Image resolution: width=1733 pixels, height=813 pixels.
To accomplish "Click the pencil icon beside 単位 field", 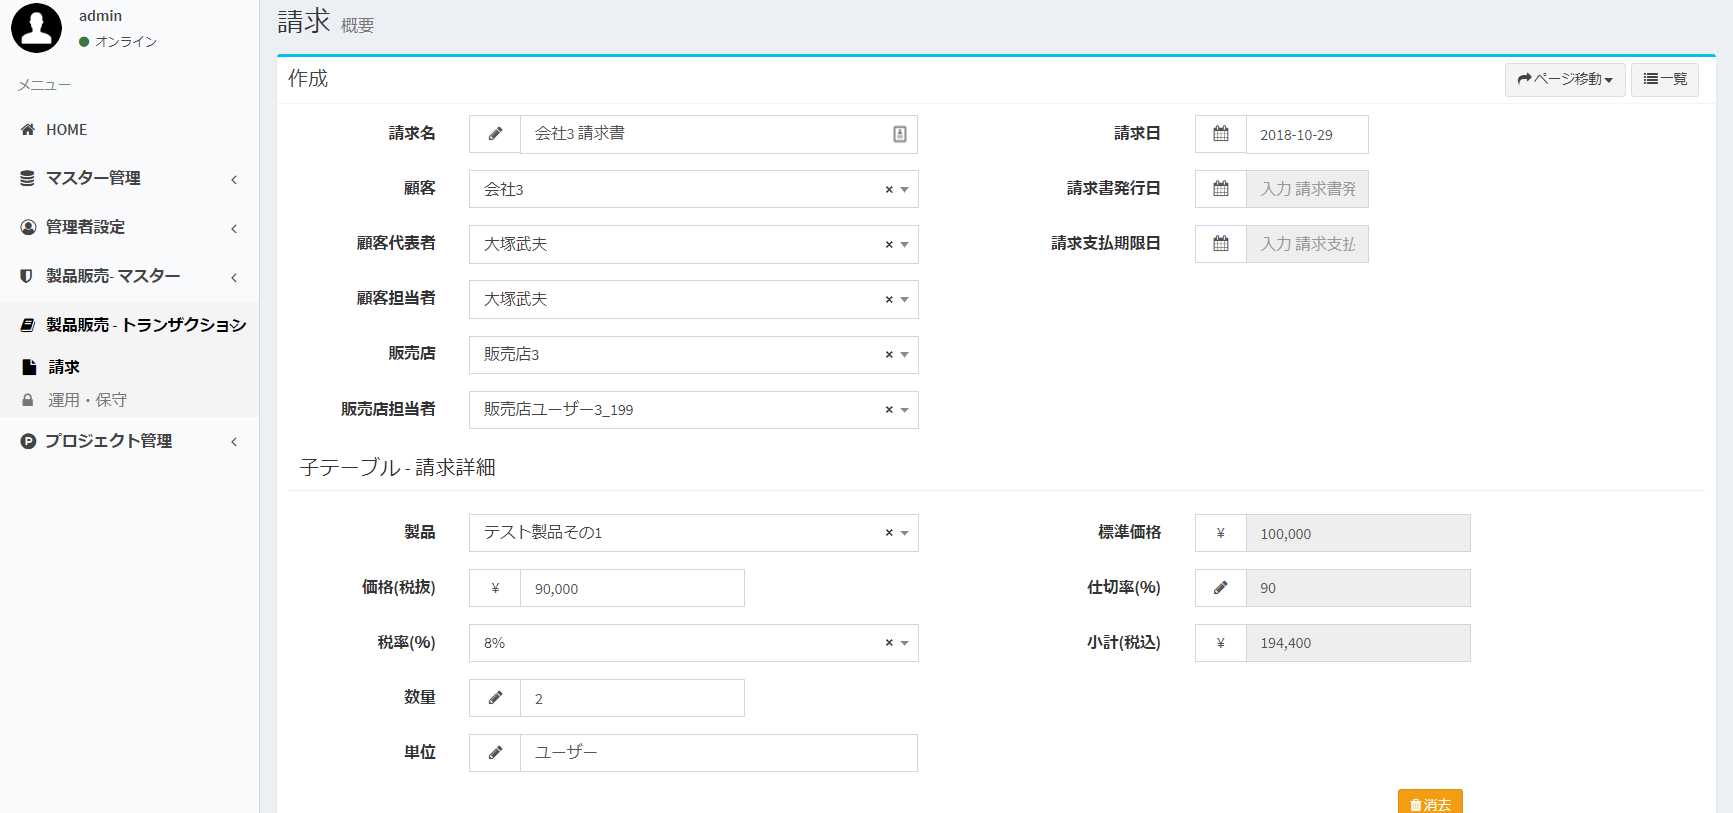I will pos(495,753).
